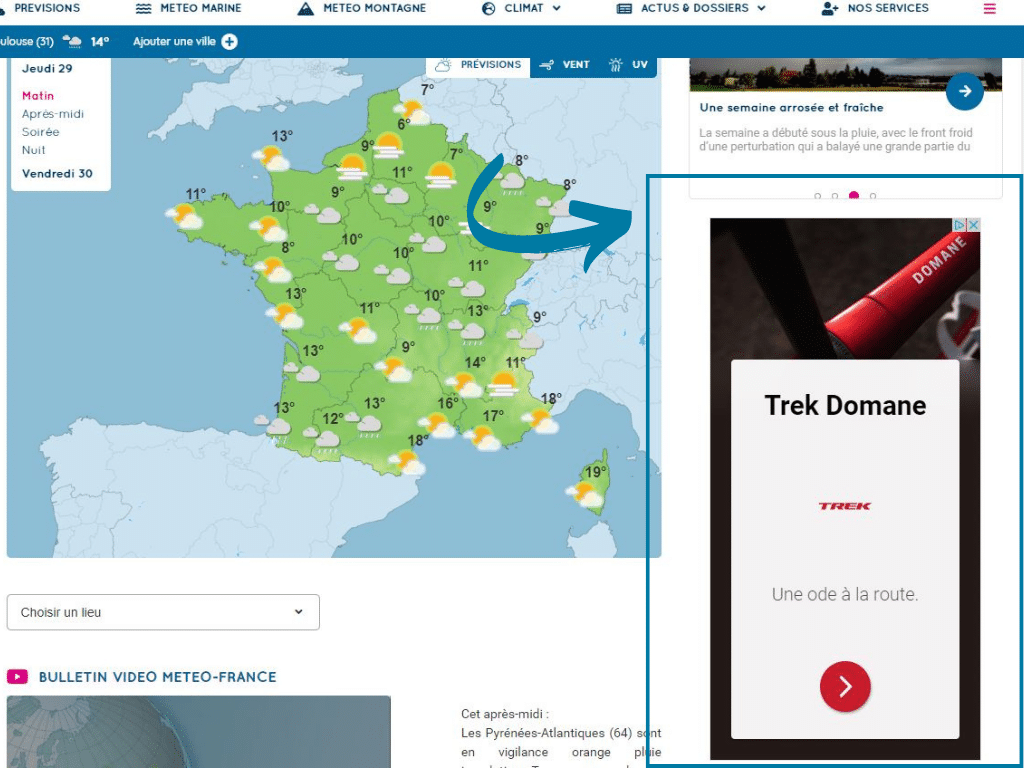Click the newspaper icon beside ACTUS & DOSSIERS
The height and width of the screenshot is (768, 1024).
pos(624,8)
